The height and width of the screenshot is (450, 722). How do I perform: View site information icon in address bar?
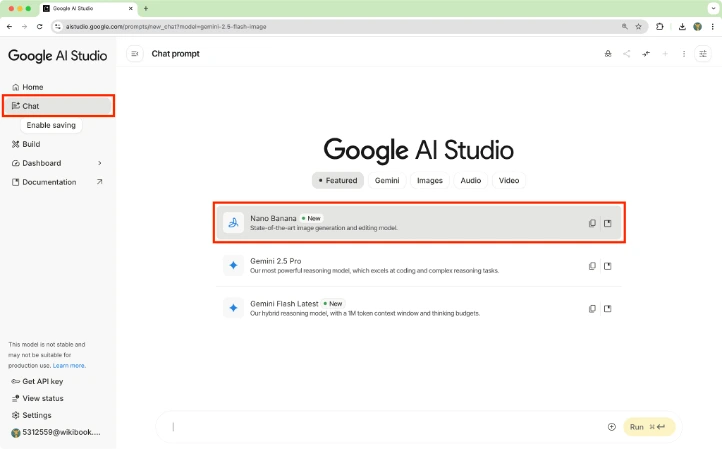(x=58, y=27)
